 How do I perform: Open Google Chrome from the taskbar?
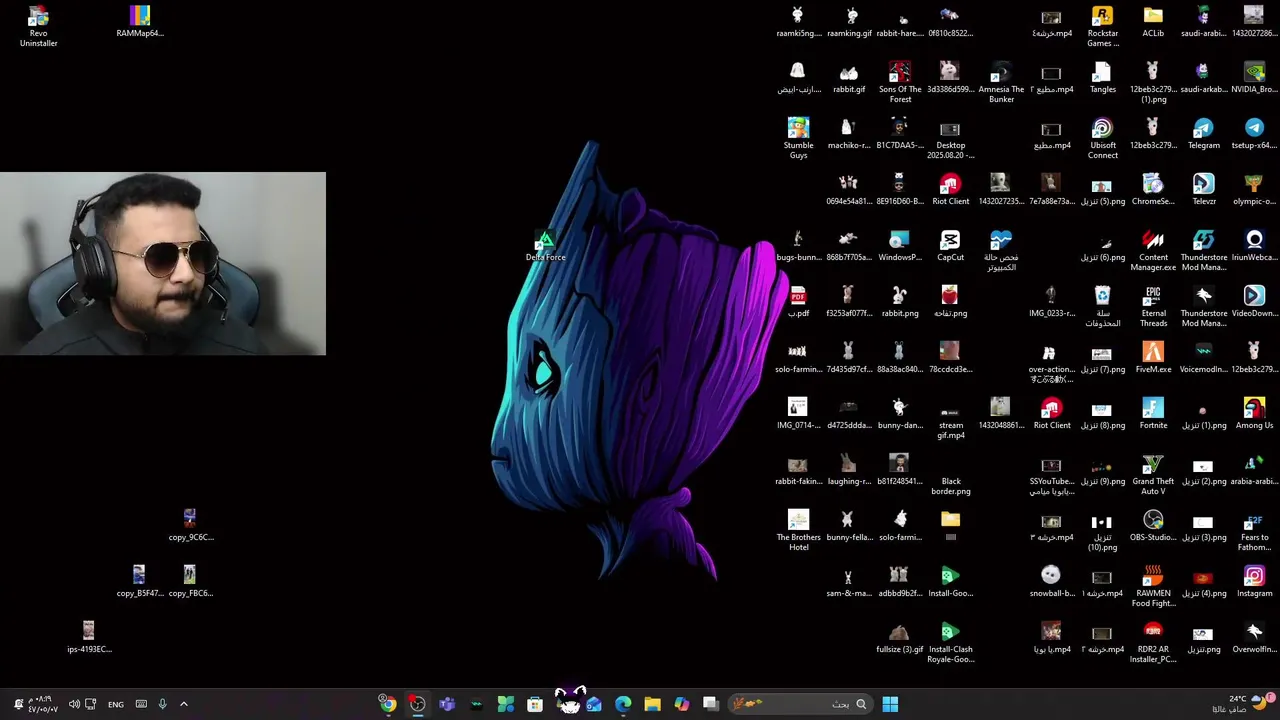pos(388,704)
